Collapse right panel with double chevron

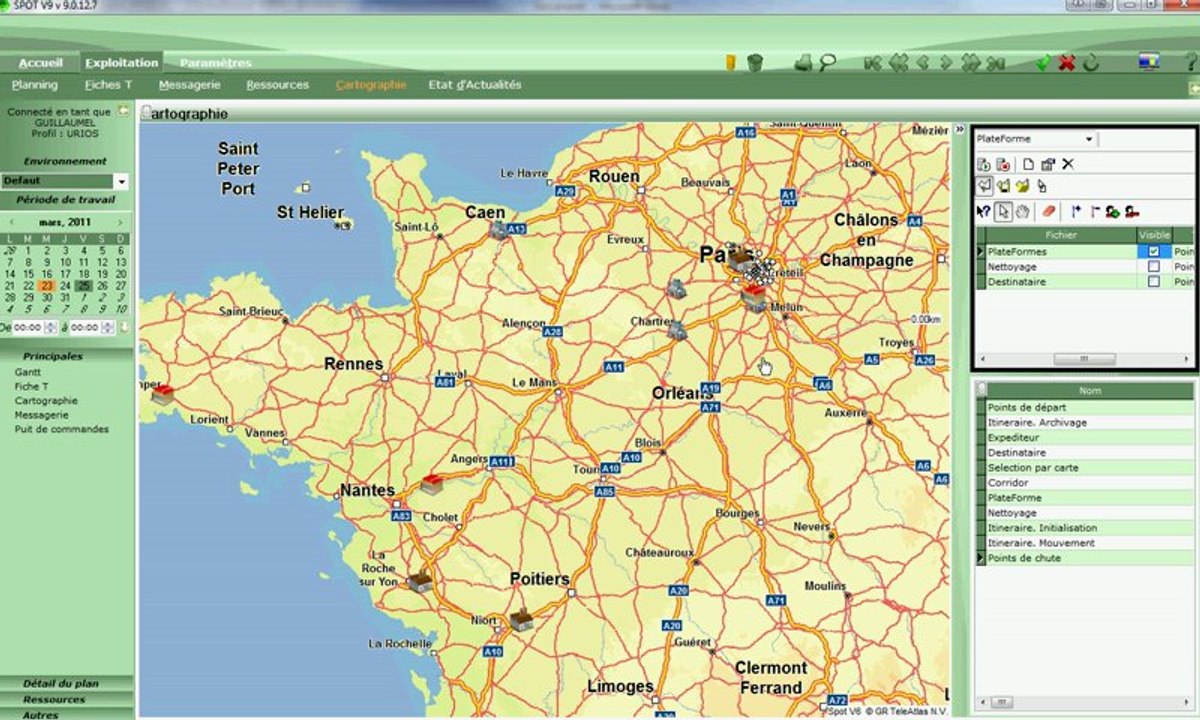960,129
